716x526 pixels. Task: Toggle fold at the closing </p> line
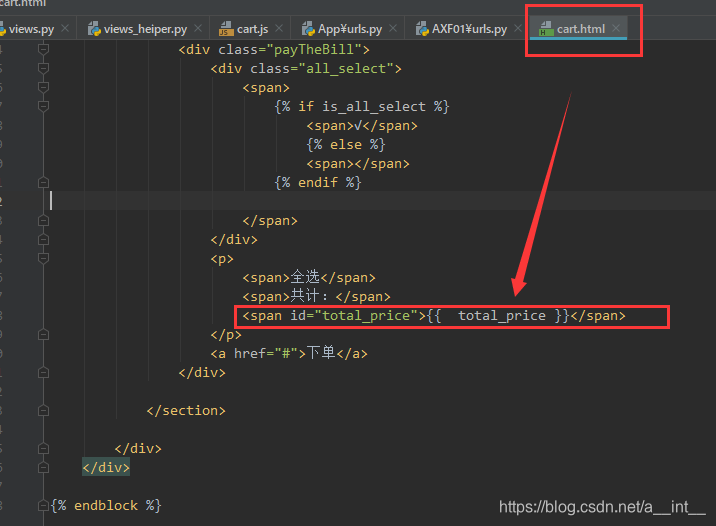(x=43, y=335)
